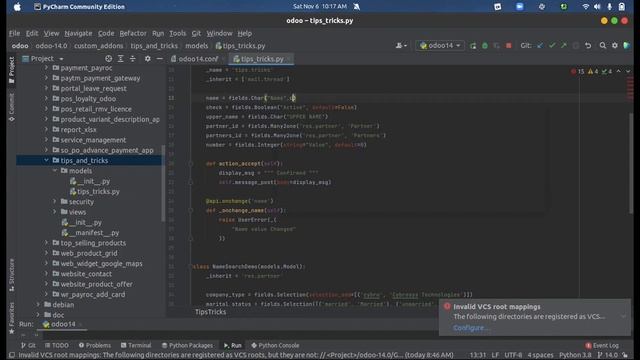Click expand all icon in Project panel

120,59
